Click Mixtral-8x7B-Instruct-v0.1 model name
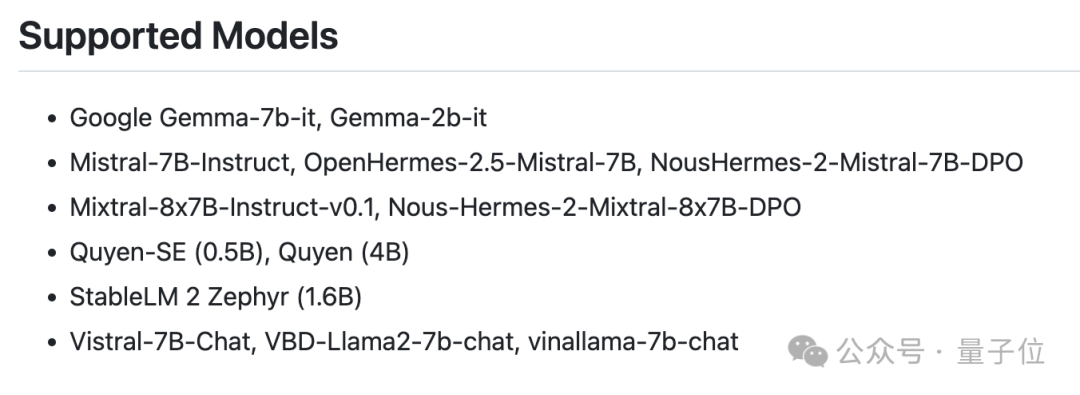Screen dimensions: 1080x395 [x=225, y=207]
